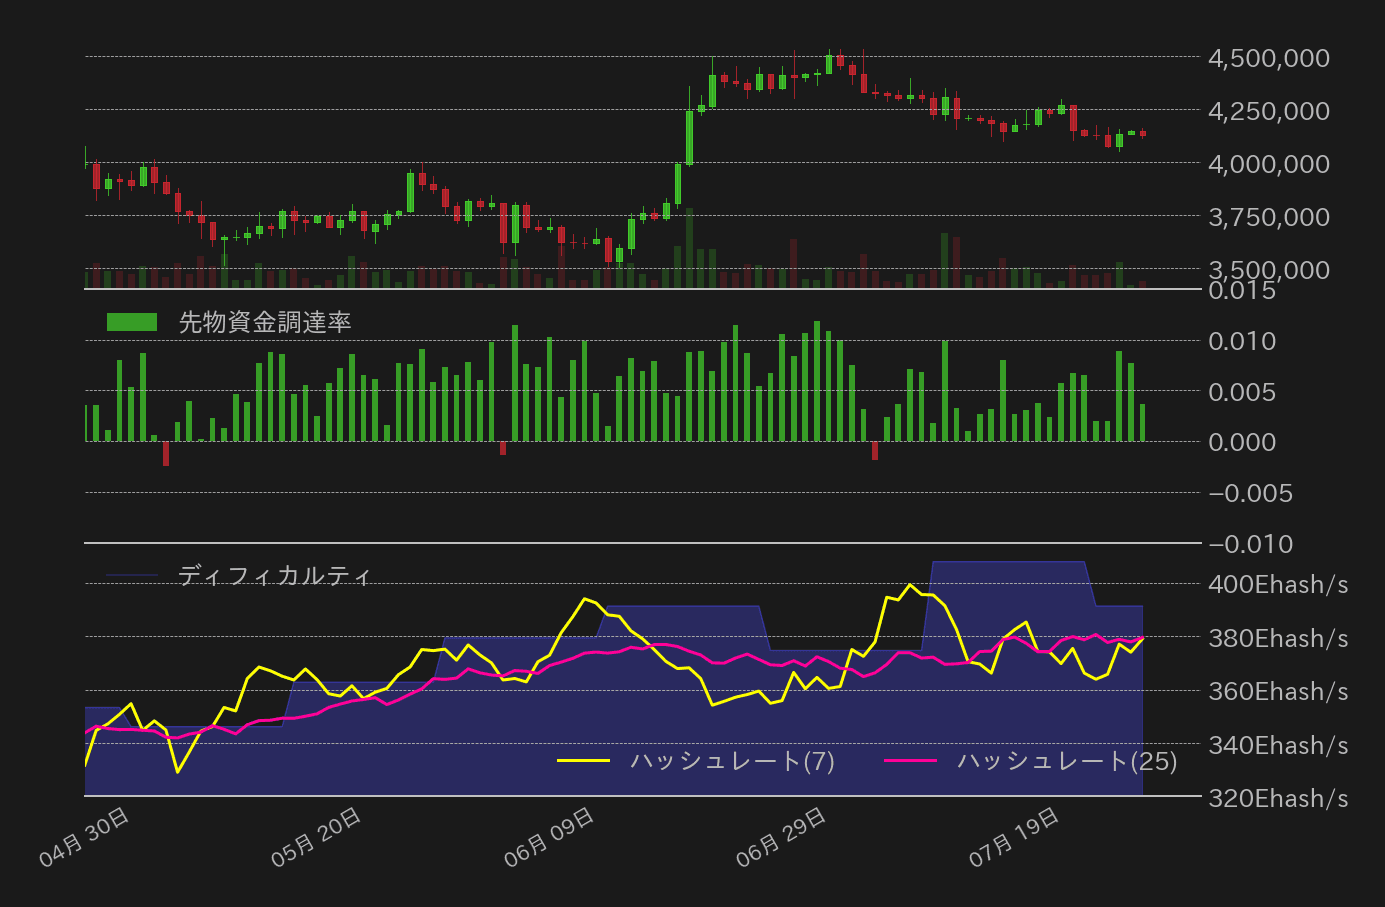Select the 06月 29日 date label
Image resolution: width=1385 pixels, height=907 pixels.
pos(782,838)
